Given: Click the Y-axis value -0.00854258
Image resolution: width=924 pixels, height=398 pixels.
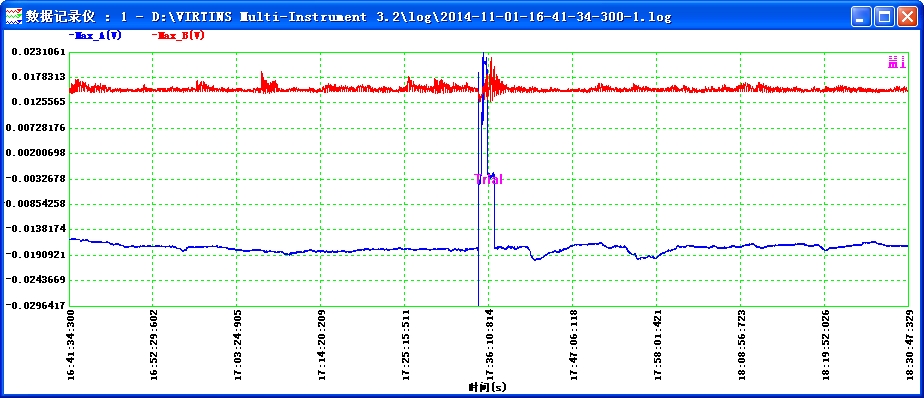Looking at the screenshot, I should 34,204.
